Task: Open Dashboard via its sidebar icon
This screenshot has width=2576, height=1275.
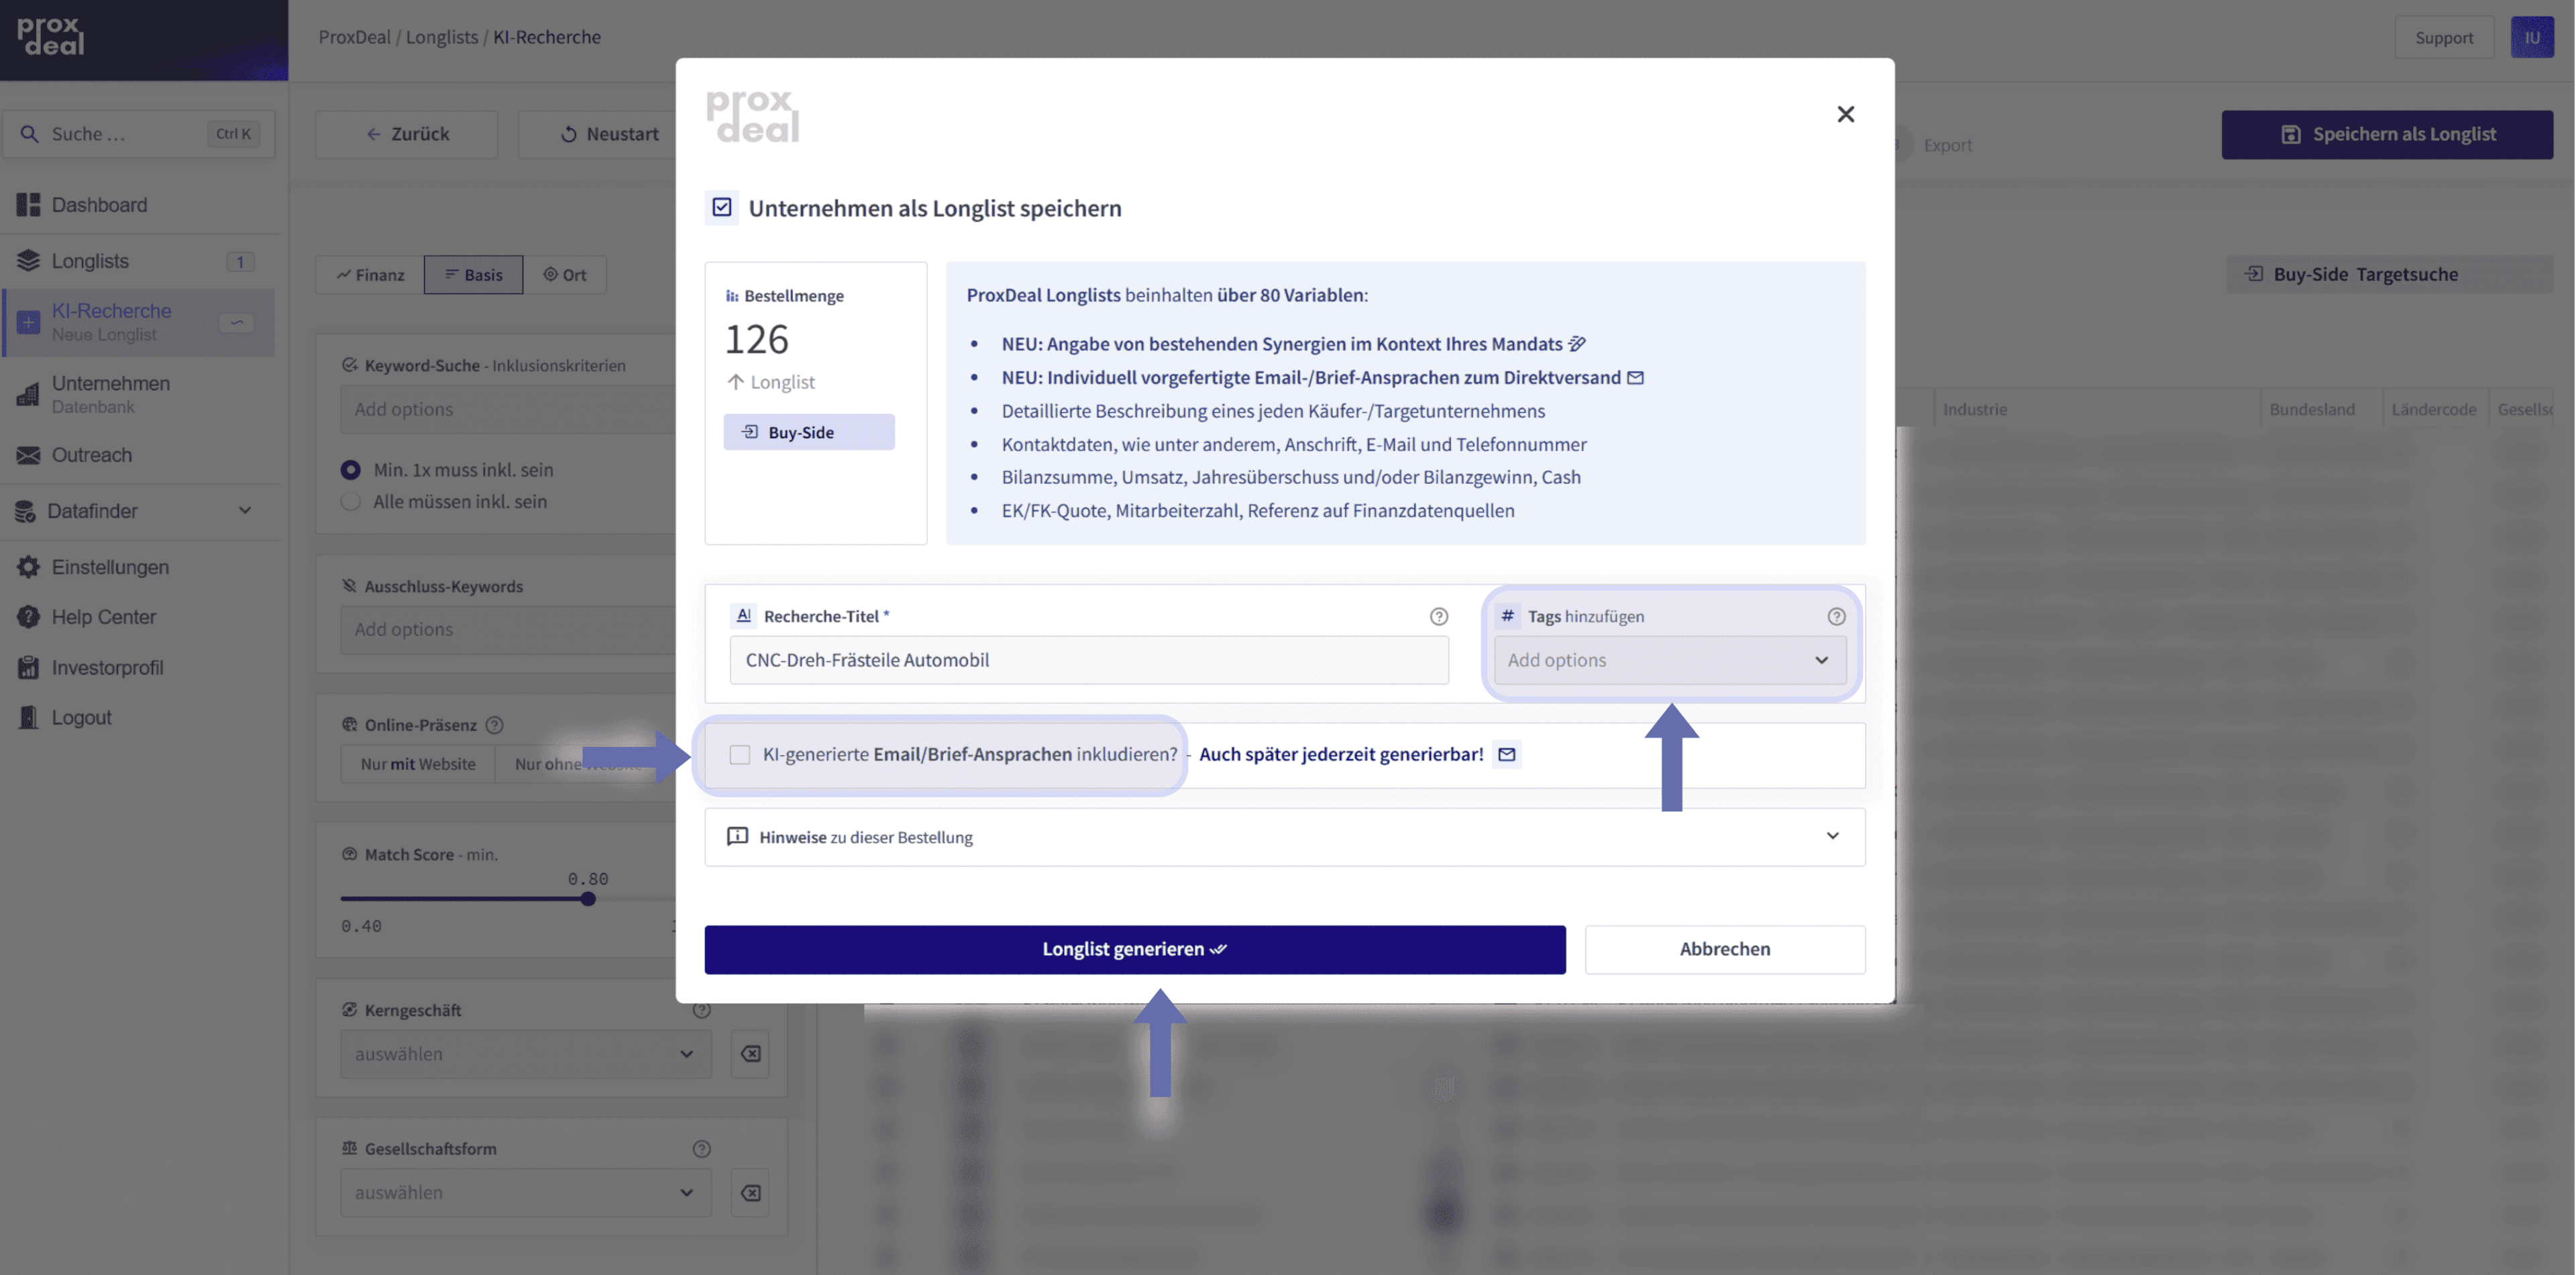Action: (x=28, y=205)
